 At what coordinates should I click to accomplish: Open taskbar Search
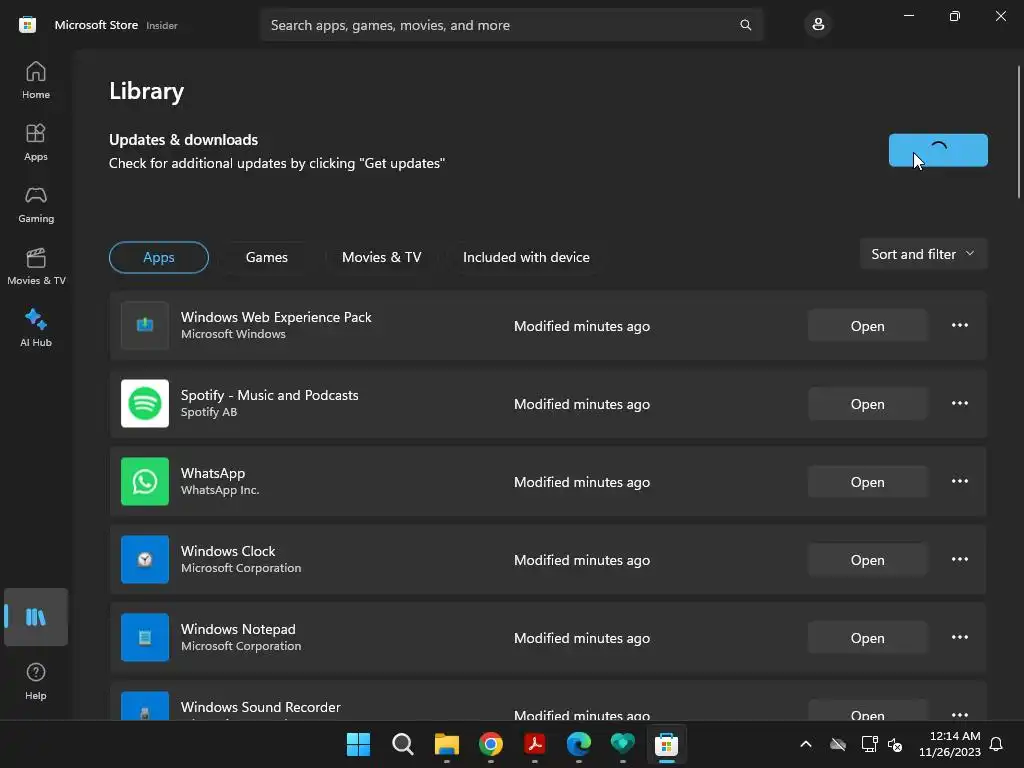(x=402, y=744)
